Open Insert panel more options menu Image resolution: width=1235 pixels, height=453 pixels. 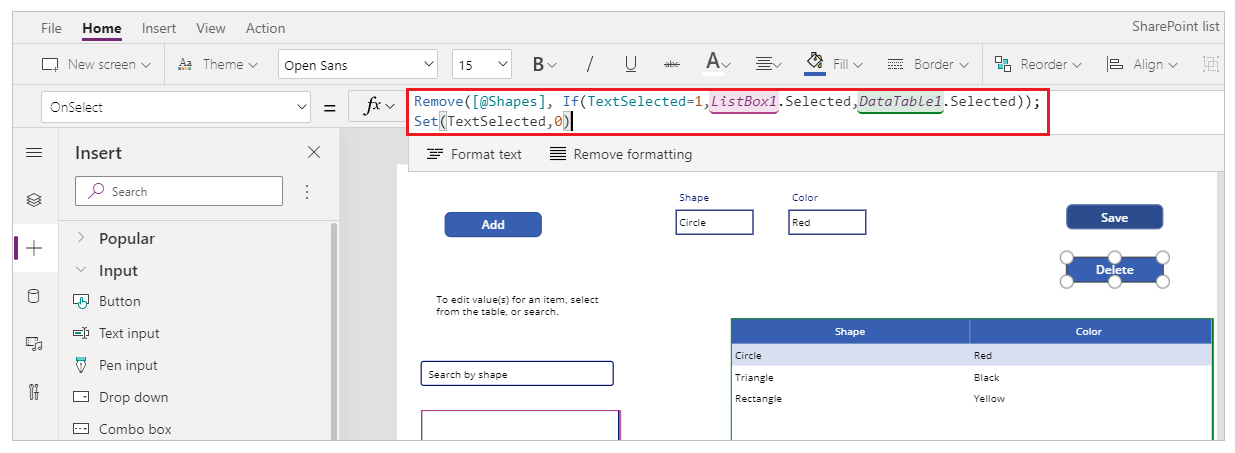coord(307,191)
